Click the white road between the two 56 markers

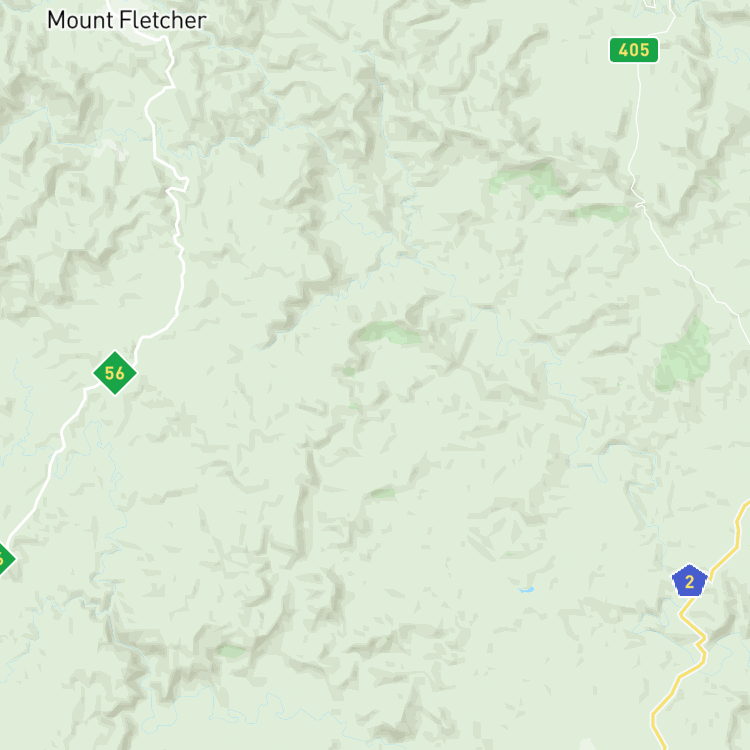tap(48, 474)
